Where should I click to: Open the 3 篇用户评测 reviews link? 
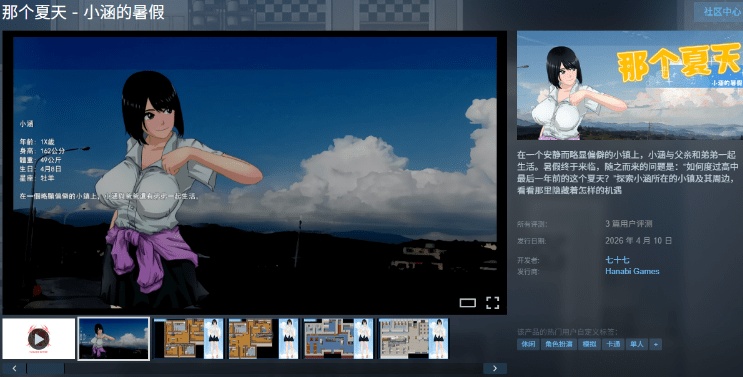click(x=629, y=224)
